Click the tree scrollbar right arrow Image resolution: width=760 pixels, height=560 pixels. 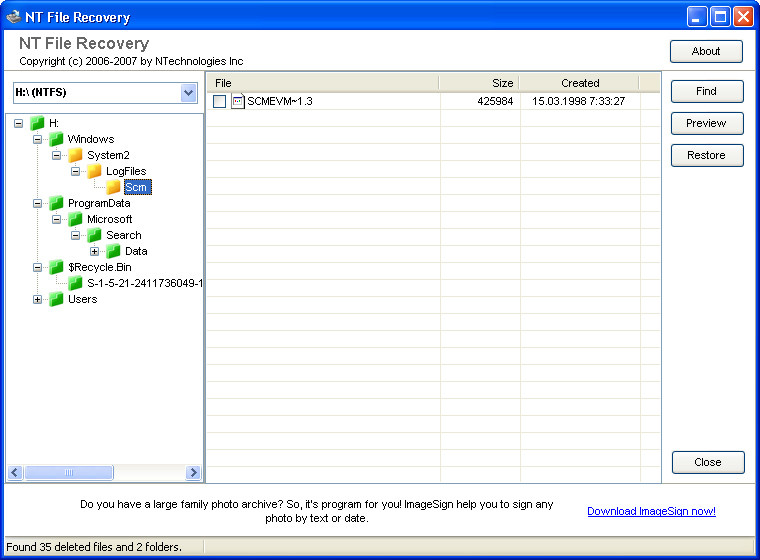[193, 472]
